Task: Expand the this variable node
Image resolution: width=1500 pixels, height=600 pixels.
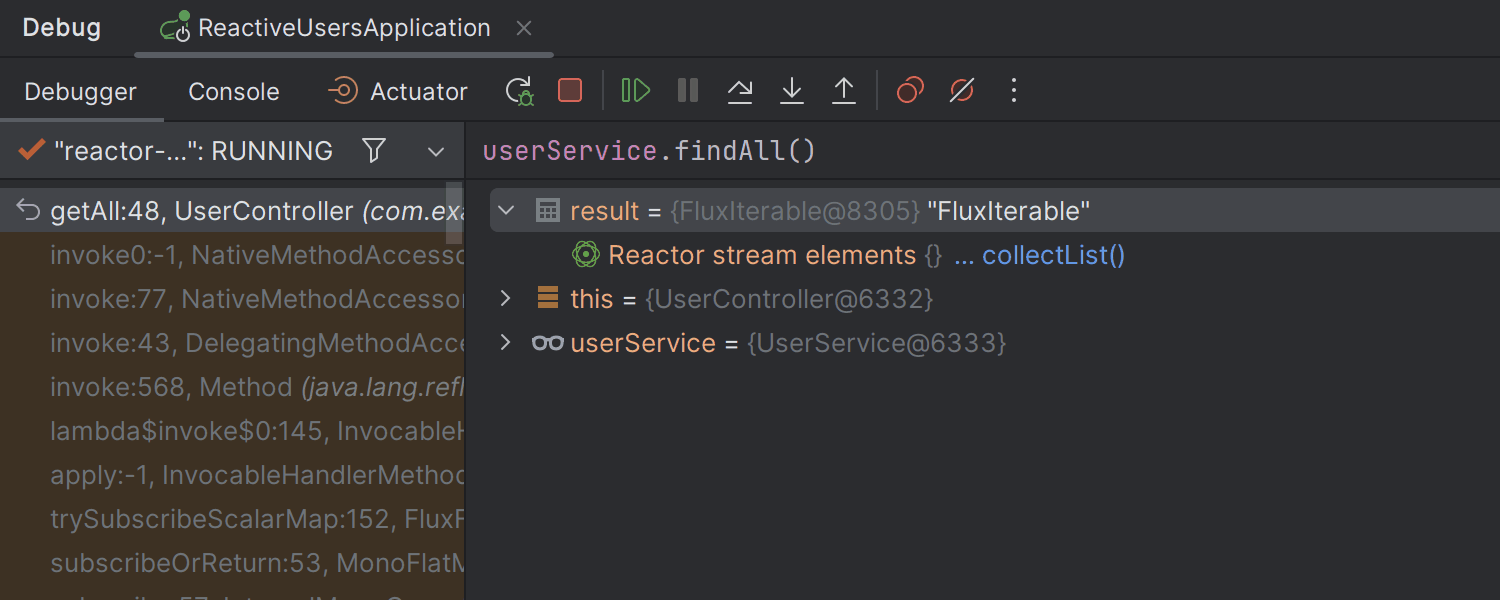Action: 506,298
